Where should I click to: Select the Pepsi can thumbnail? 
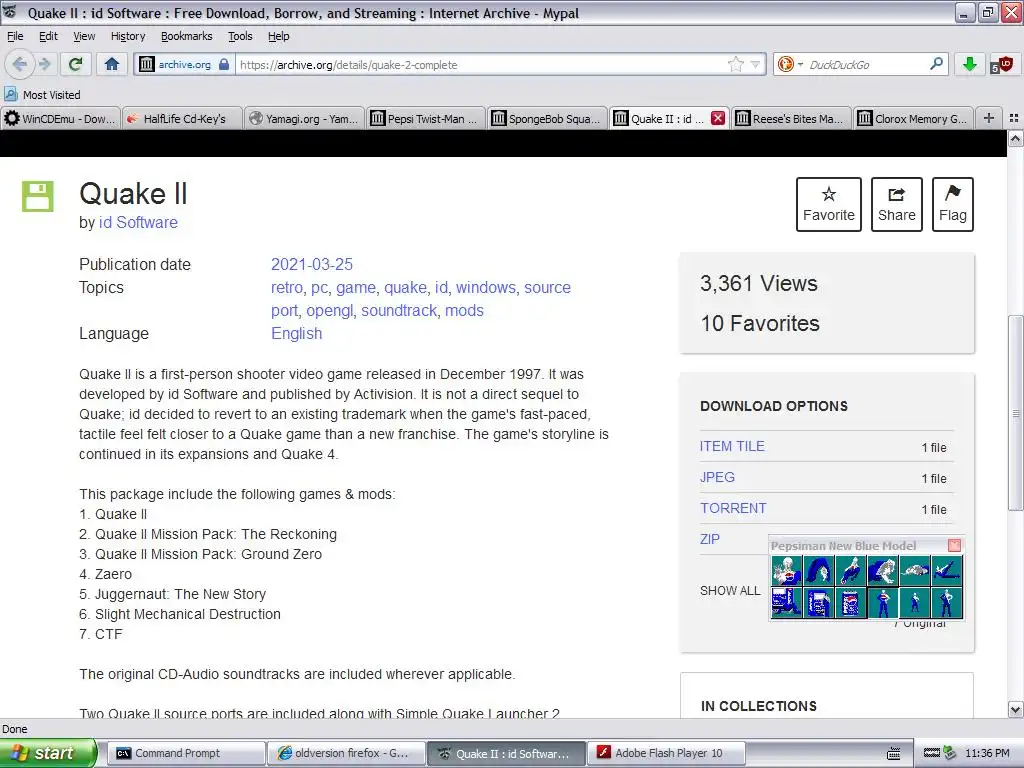850,602
